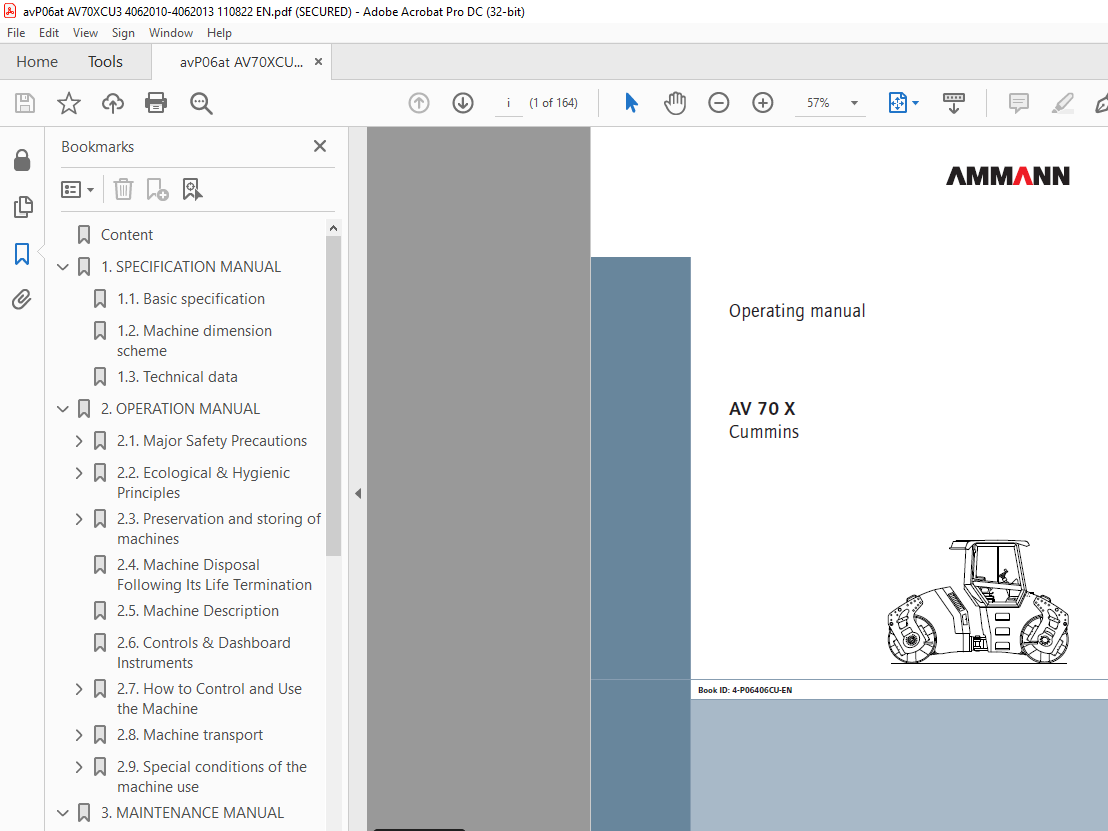Open the Edit menu

click(49, 33)
